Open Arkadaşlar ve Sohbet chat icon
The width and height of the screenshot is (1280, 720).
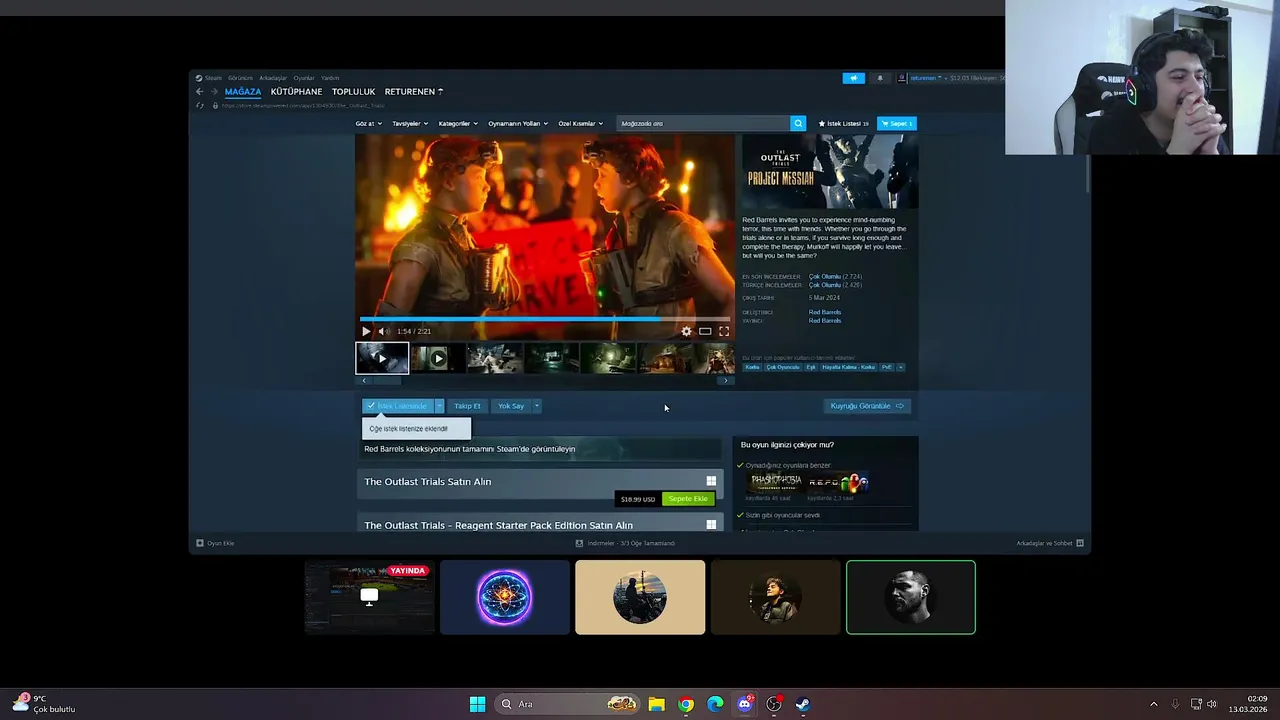click(x=1080, y=543)
